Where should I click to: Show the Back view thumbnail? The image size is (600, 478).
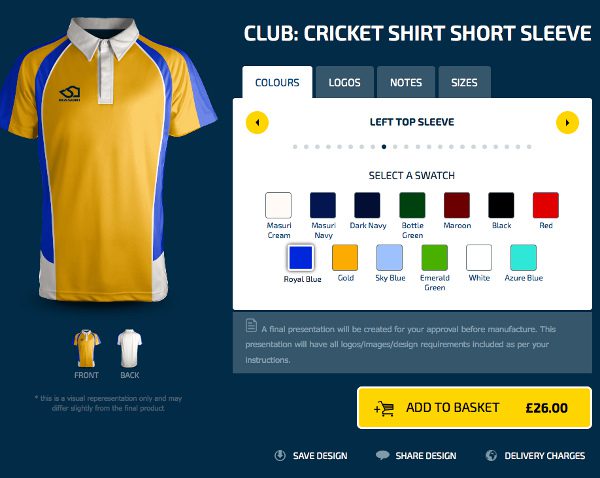129,348
